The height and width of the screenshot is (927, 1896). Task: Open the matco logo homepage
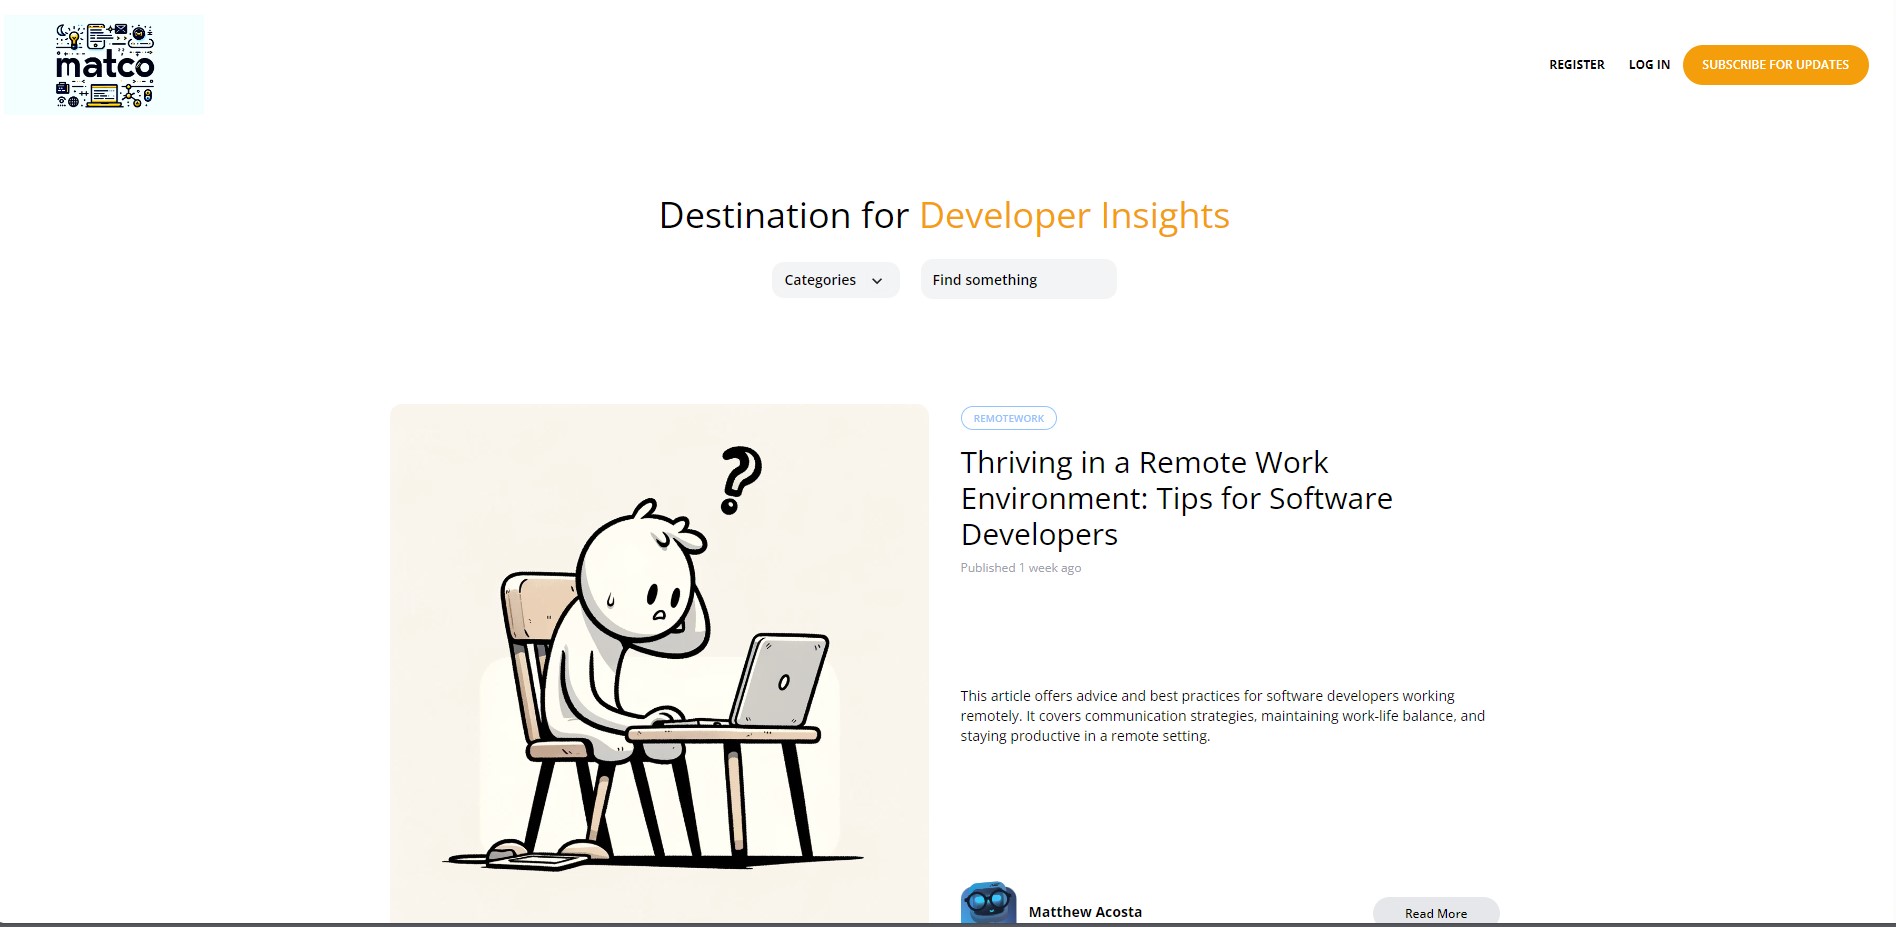104,65
